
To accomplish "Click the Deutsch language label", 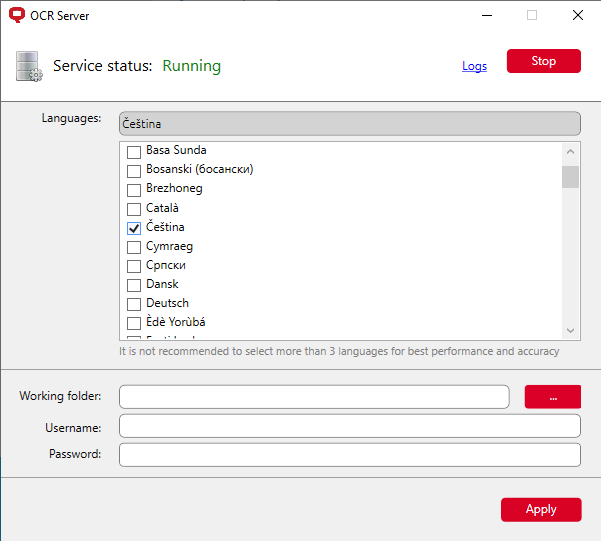I will [x=167, y=303].
